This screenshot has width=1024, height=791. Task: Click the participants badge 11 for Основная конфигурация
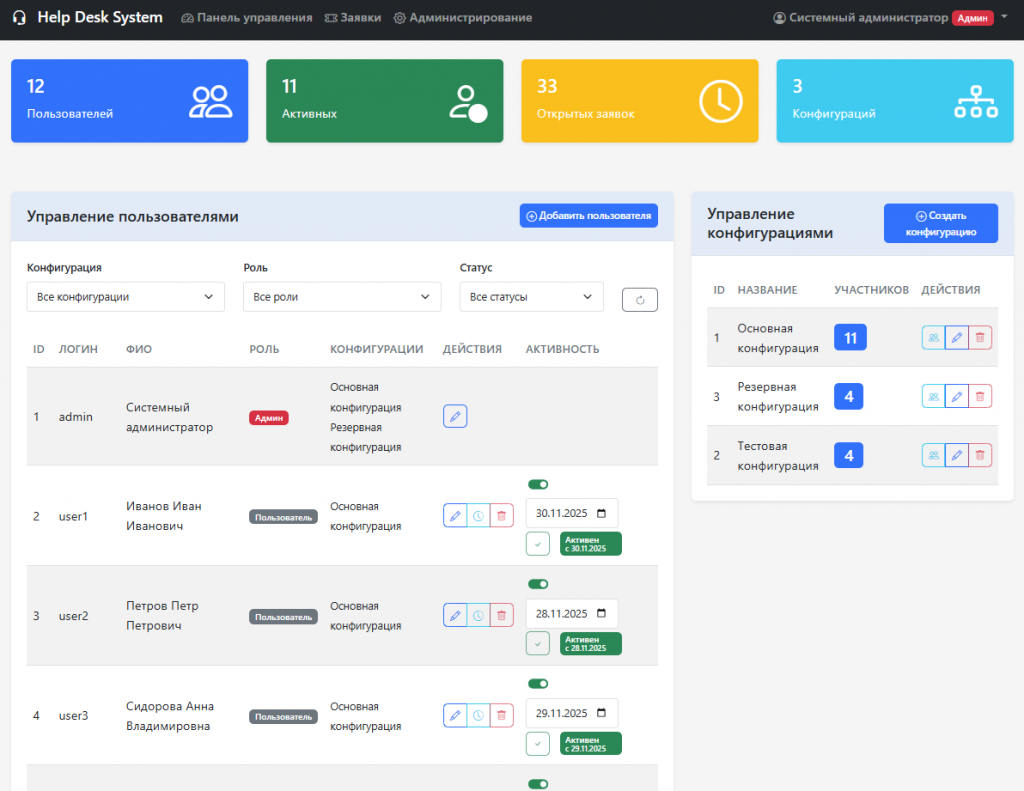click(x=850, y=338)
